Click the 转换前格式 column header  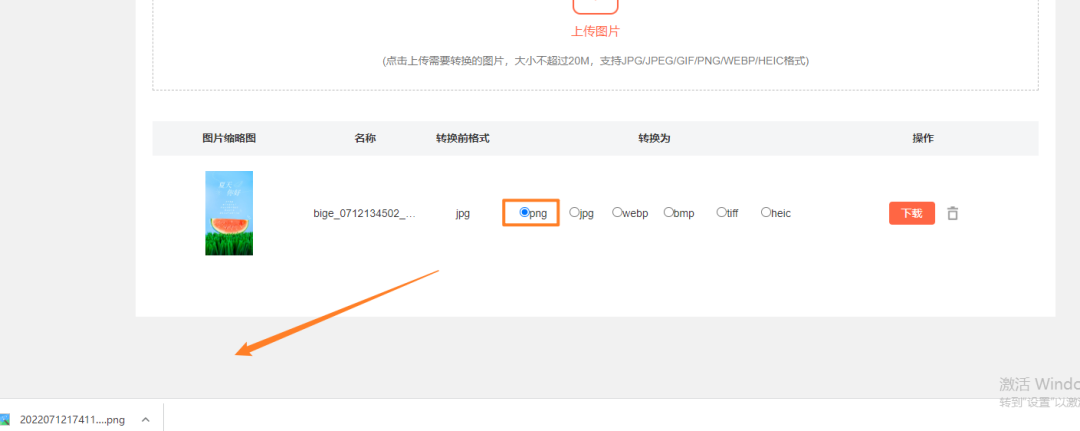pyautogui.click(x=463, y=138)
